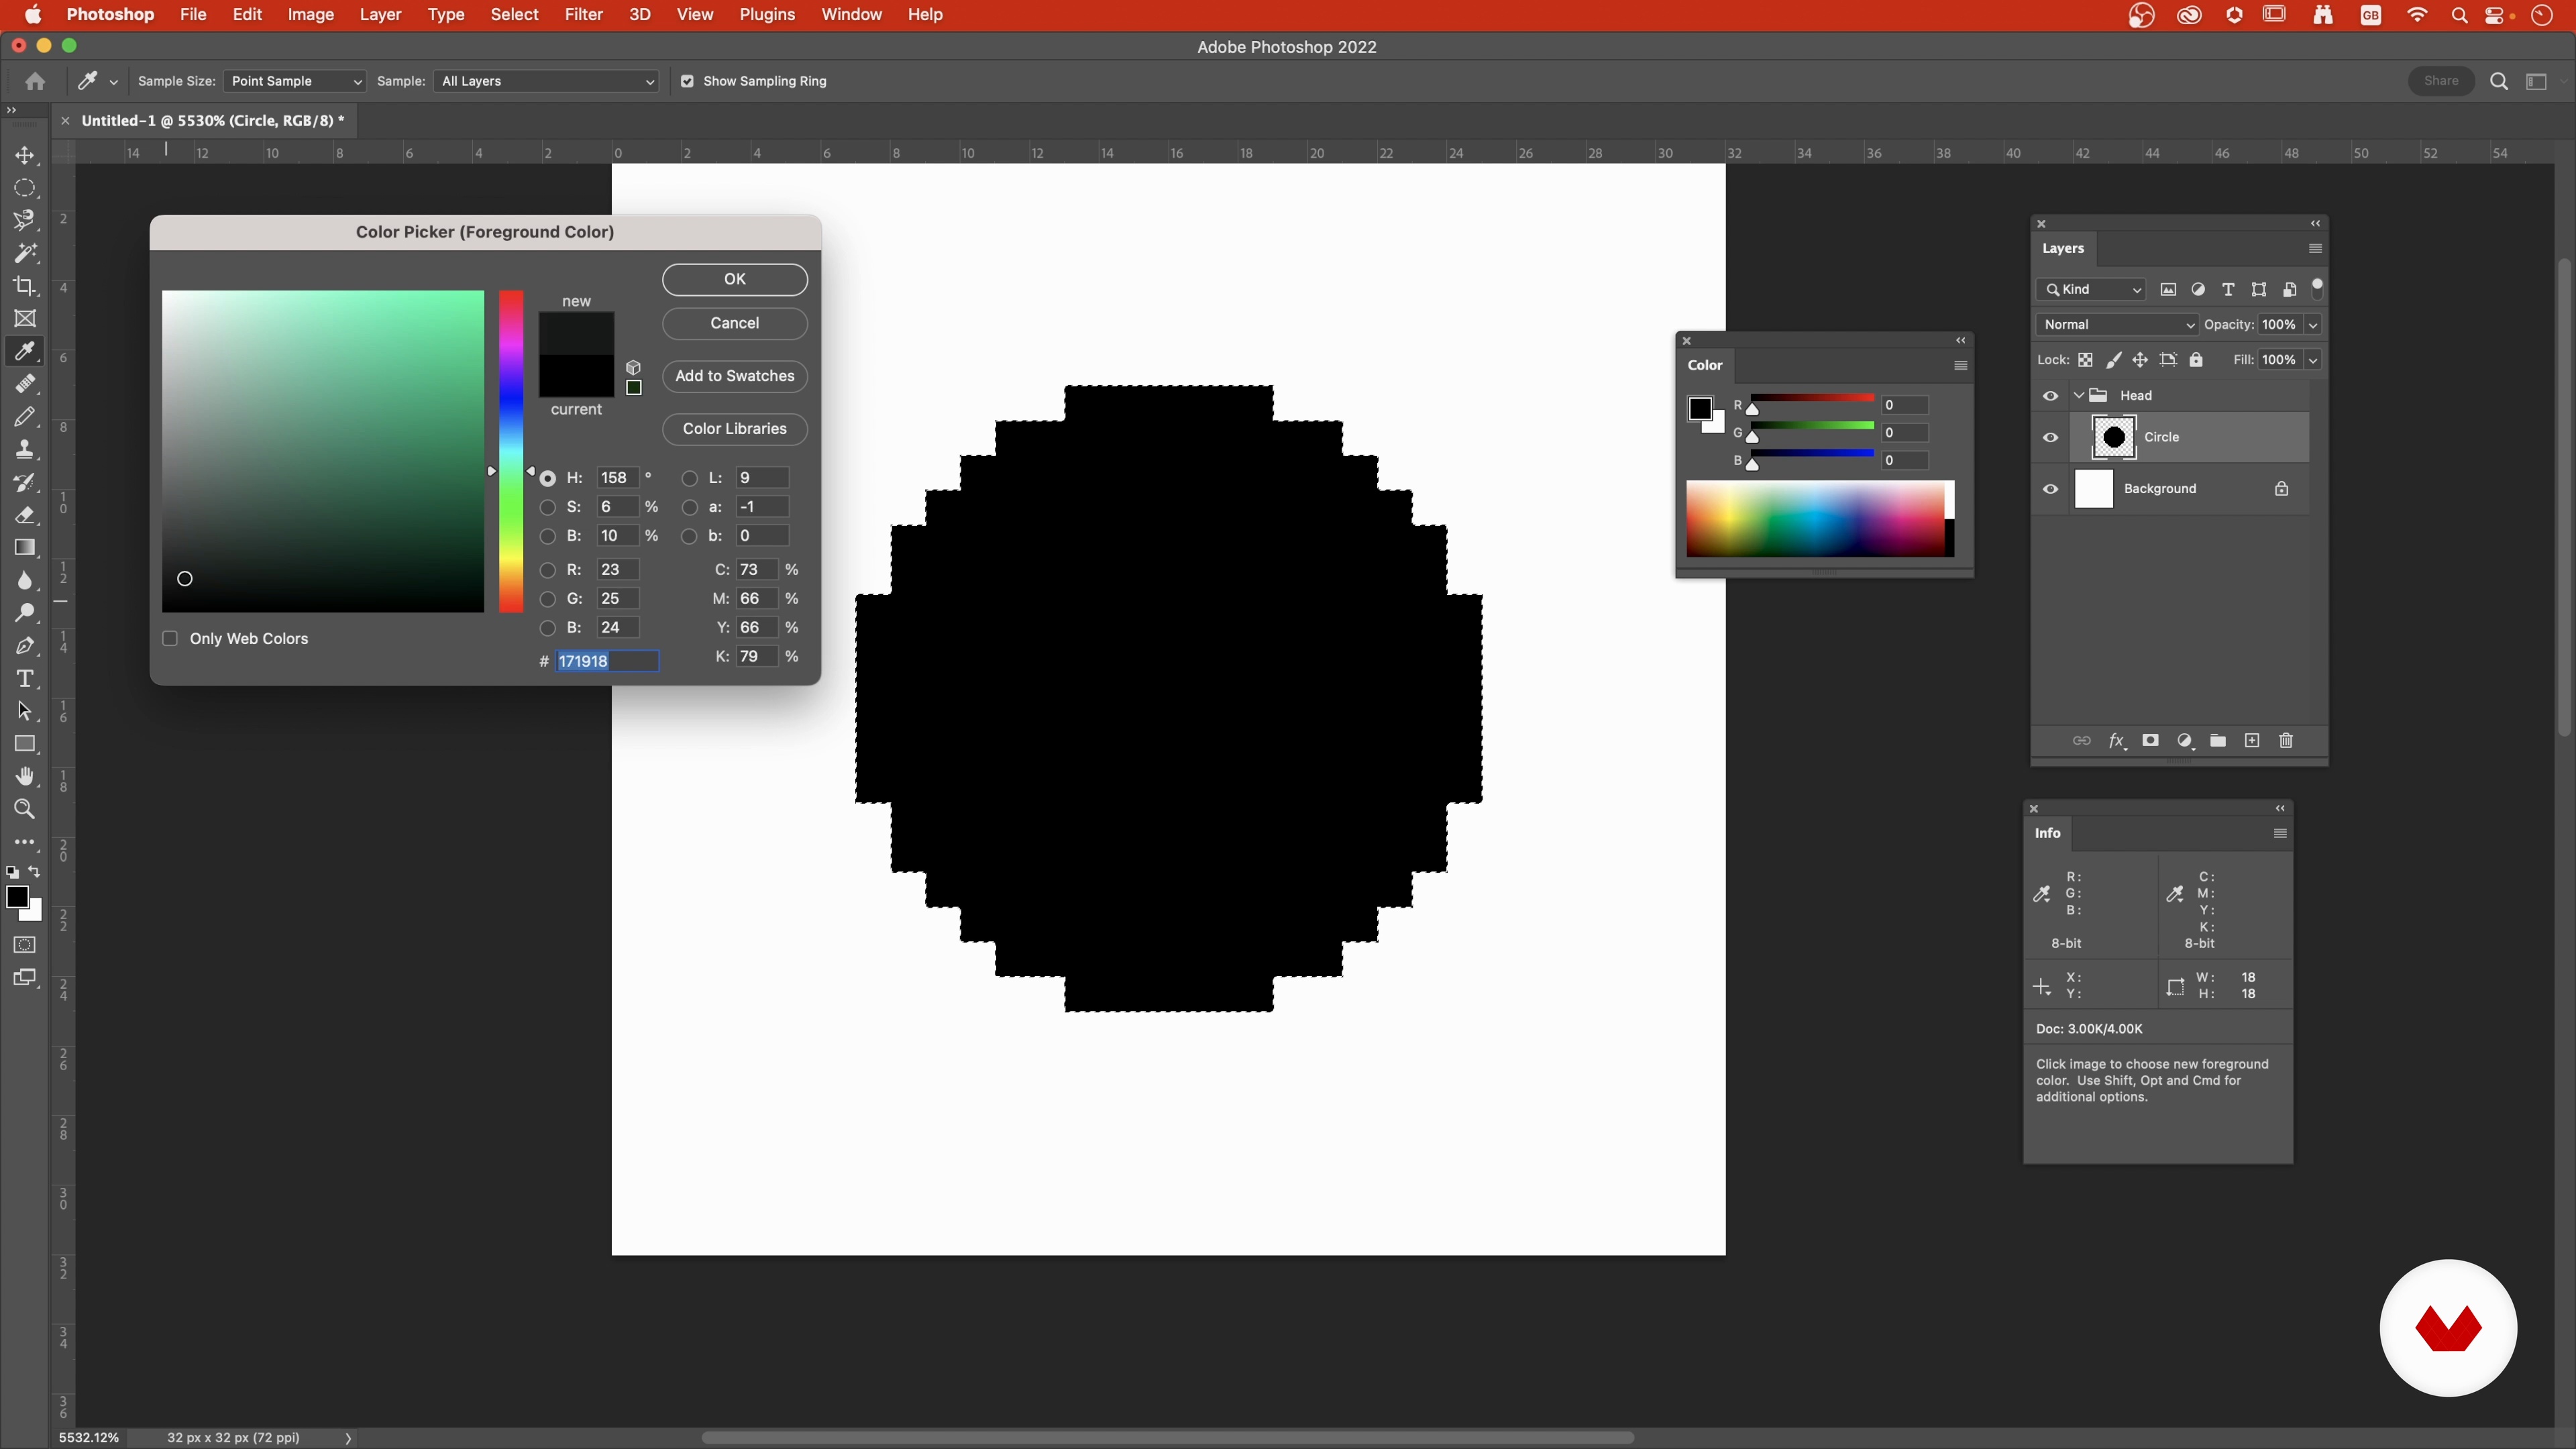Select the Horizontal Type tool
This screenshot has width=2576, height=1449.
25,679
